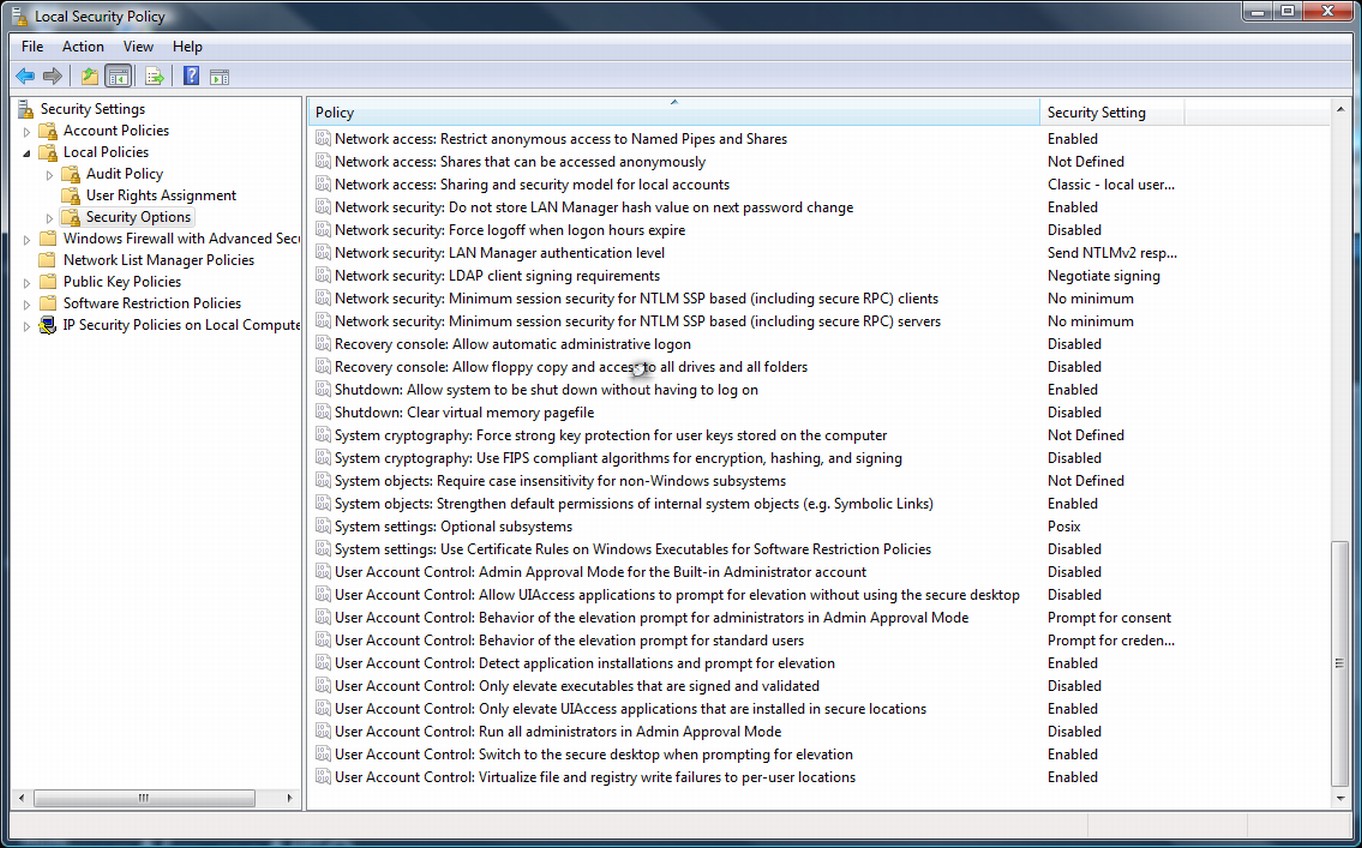
Task: Open the View menu
Action: (138, 46)
